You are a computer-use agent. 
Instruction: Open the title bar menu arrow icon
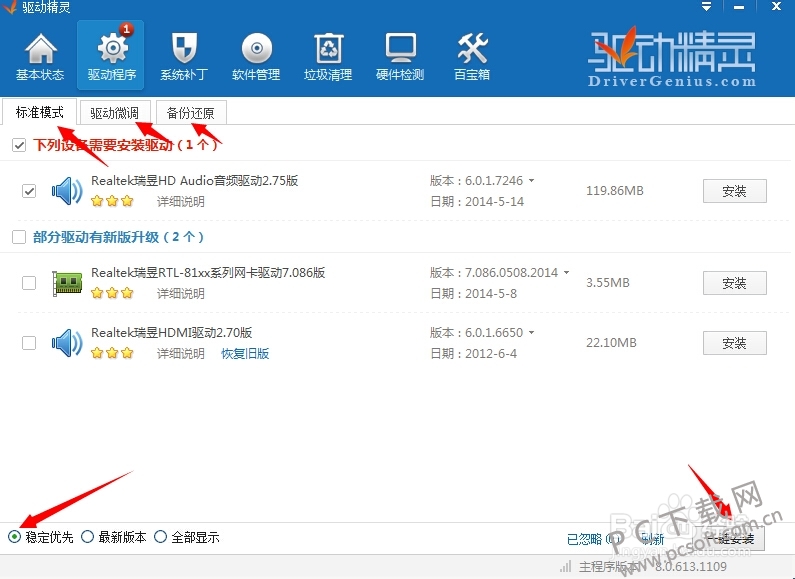[706, 7]
